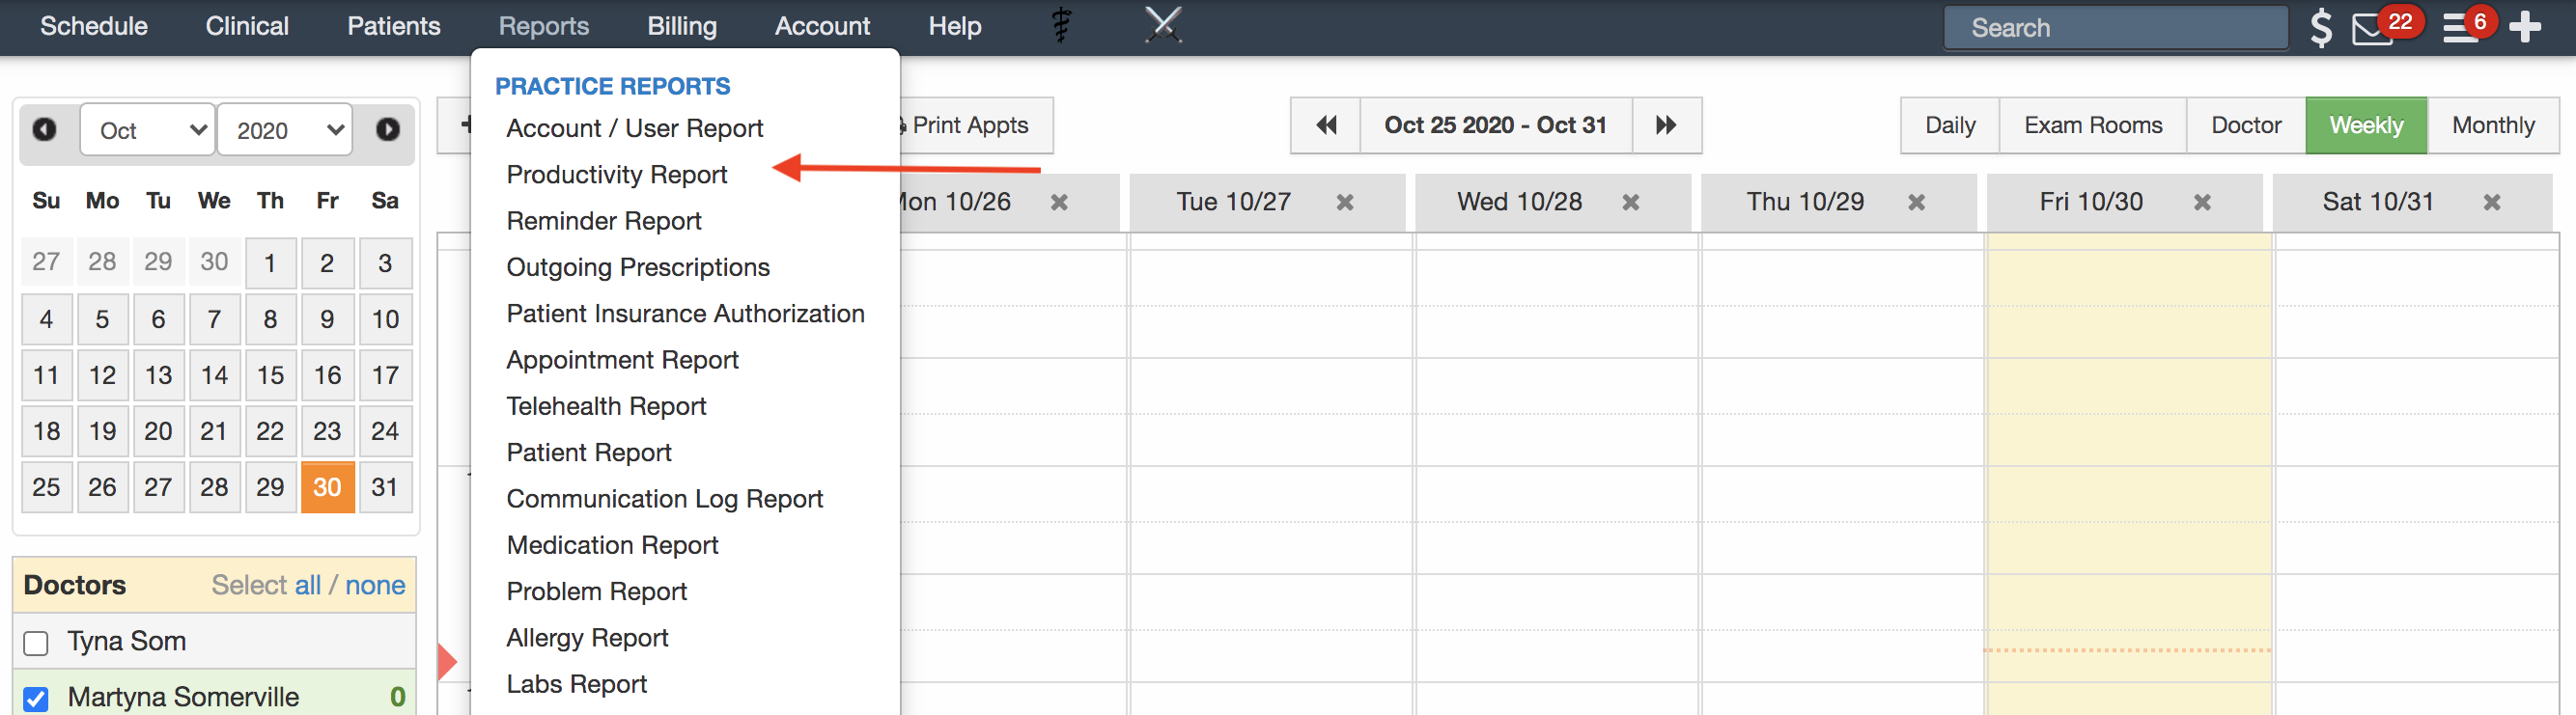
Task: Choose Communication Log Report
Action: (x=664, y=498)
